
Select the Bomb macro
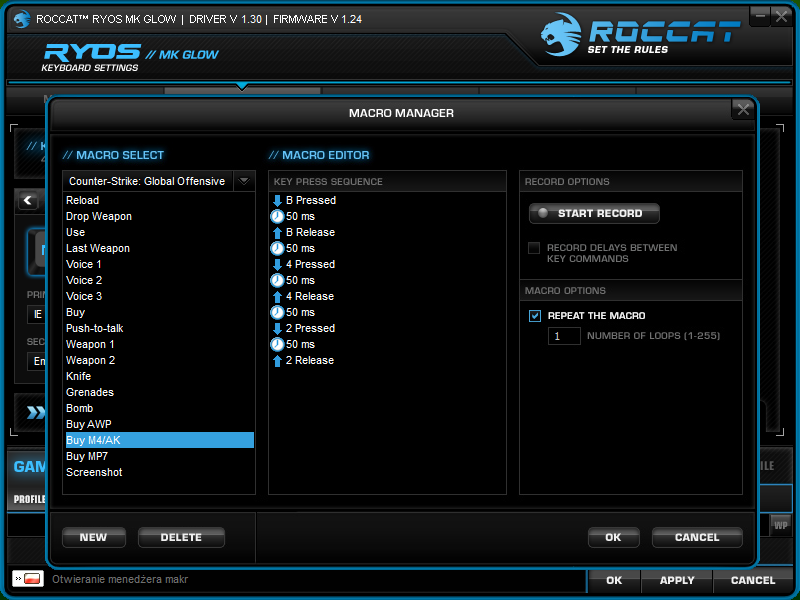(159, 408)
